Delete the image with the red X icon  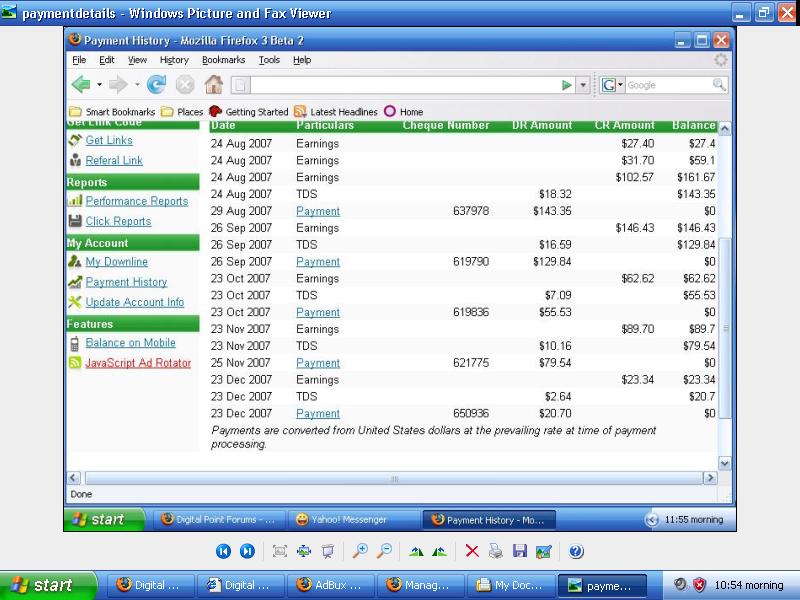(x=472, y=551)
